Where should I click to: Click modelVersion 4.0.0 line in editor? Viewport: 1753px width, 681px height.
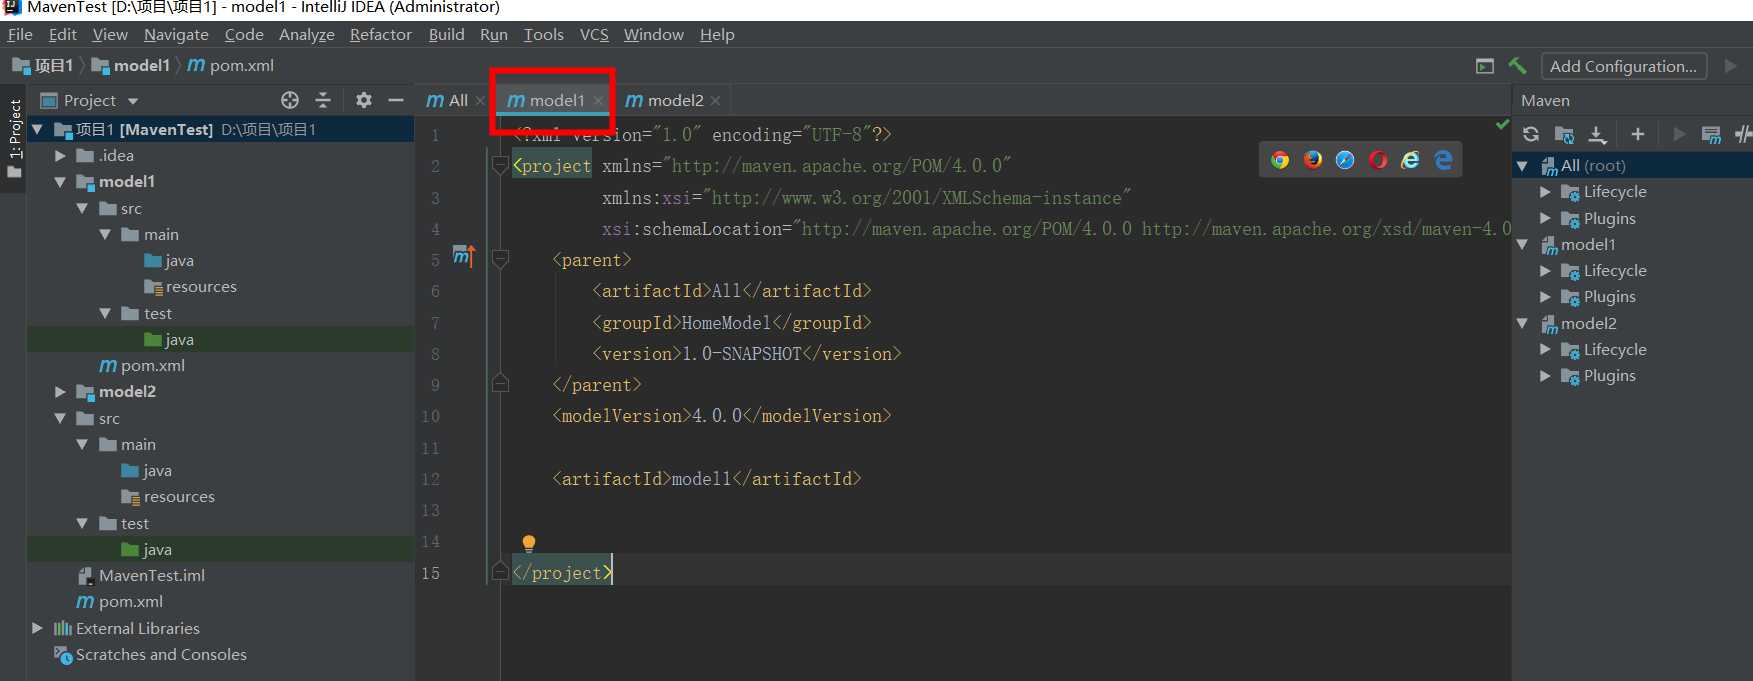click(x=721, y=416)
